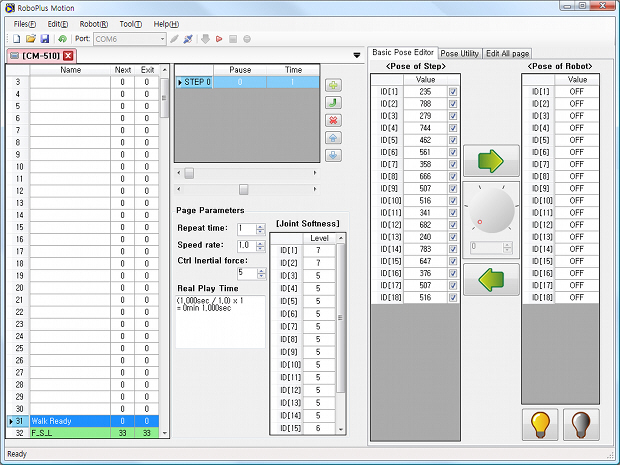Open the tab list dropdown arrow
The image size is (620, 465).
(x=357, y=55)
